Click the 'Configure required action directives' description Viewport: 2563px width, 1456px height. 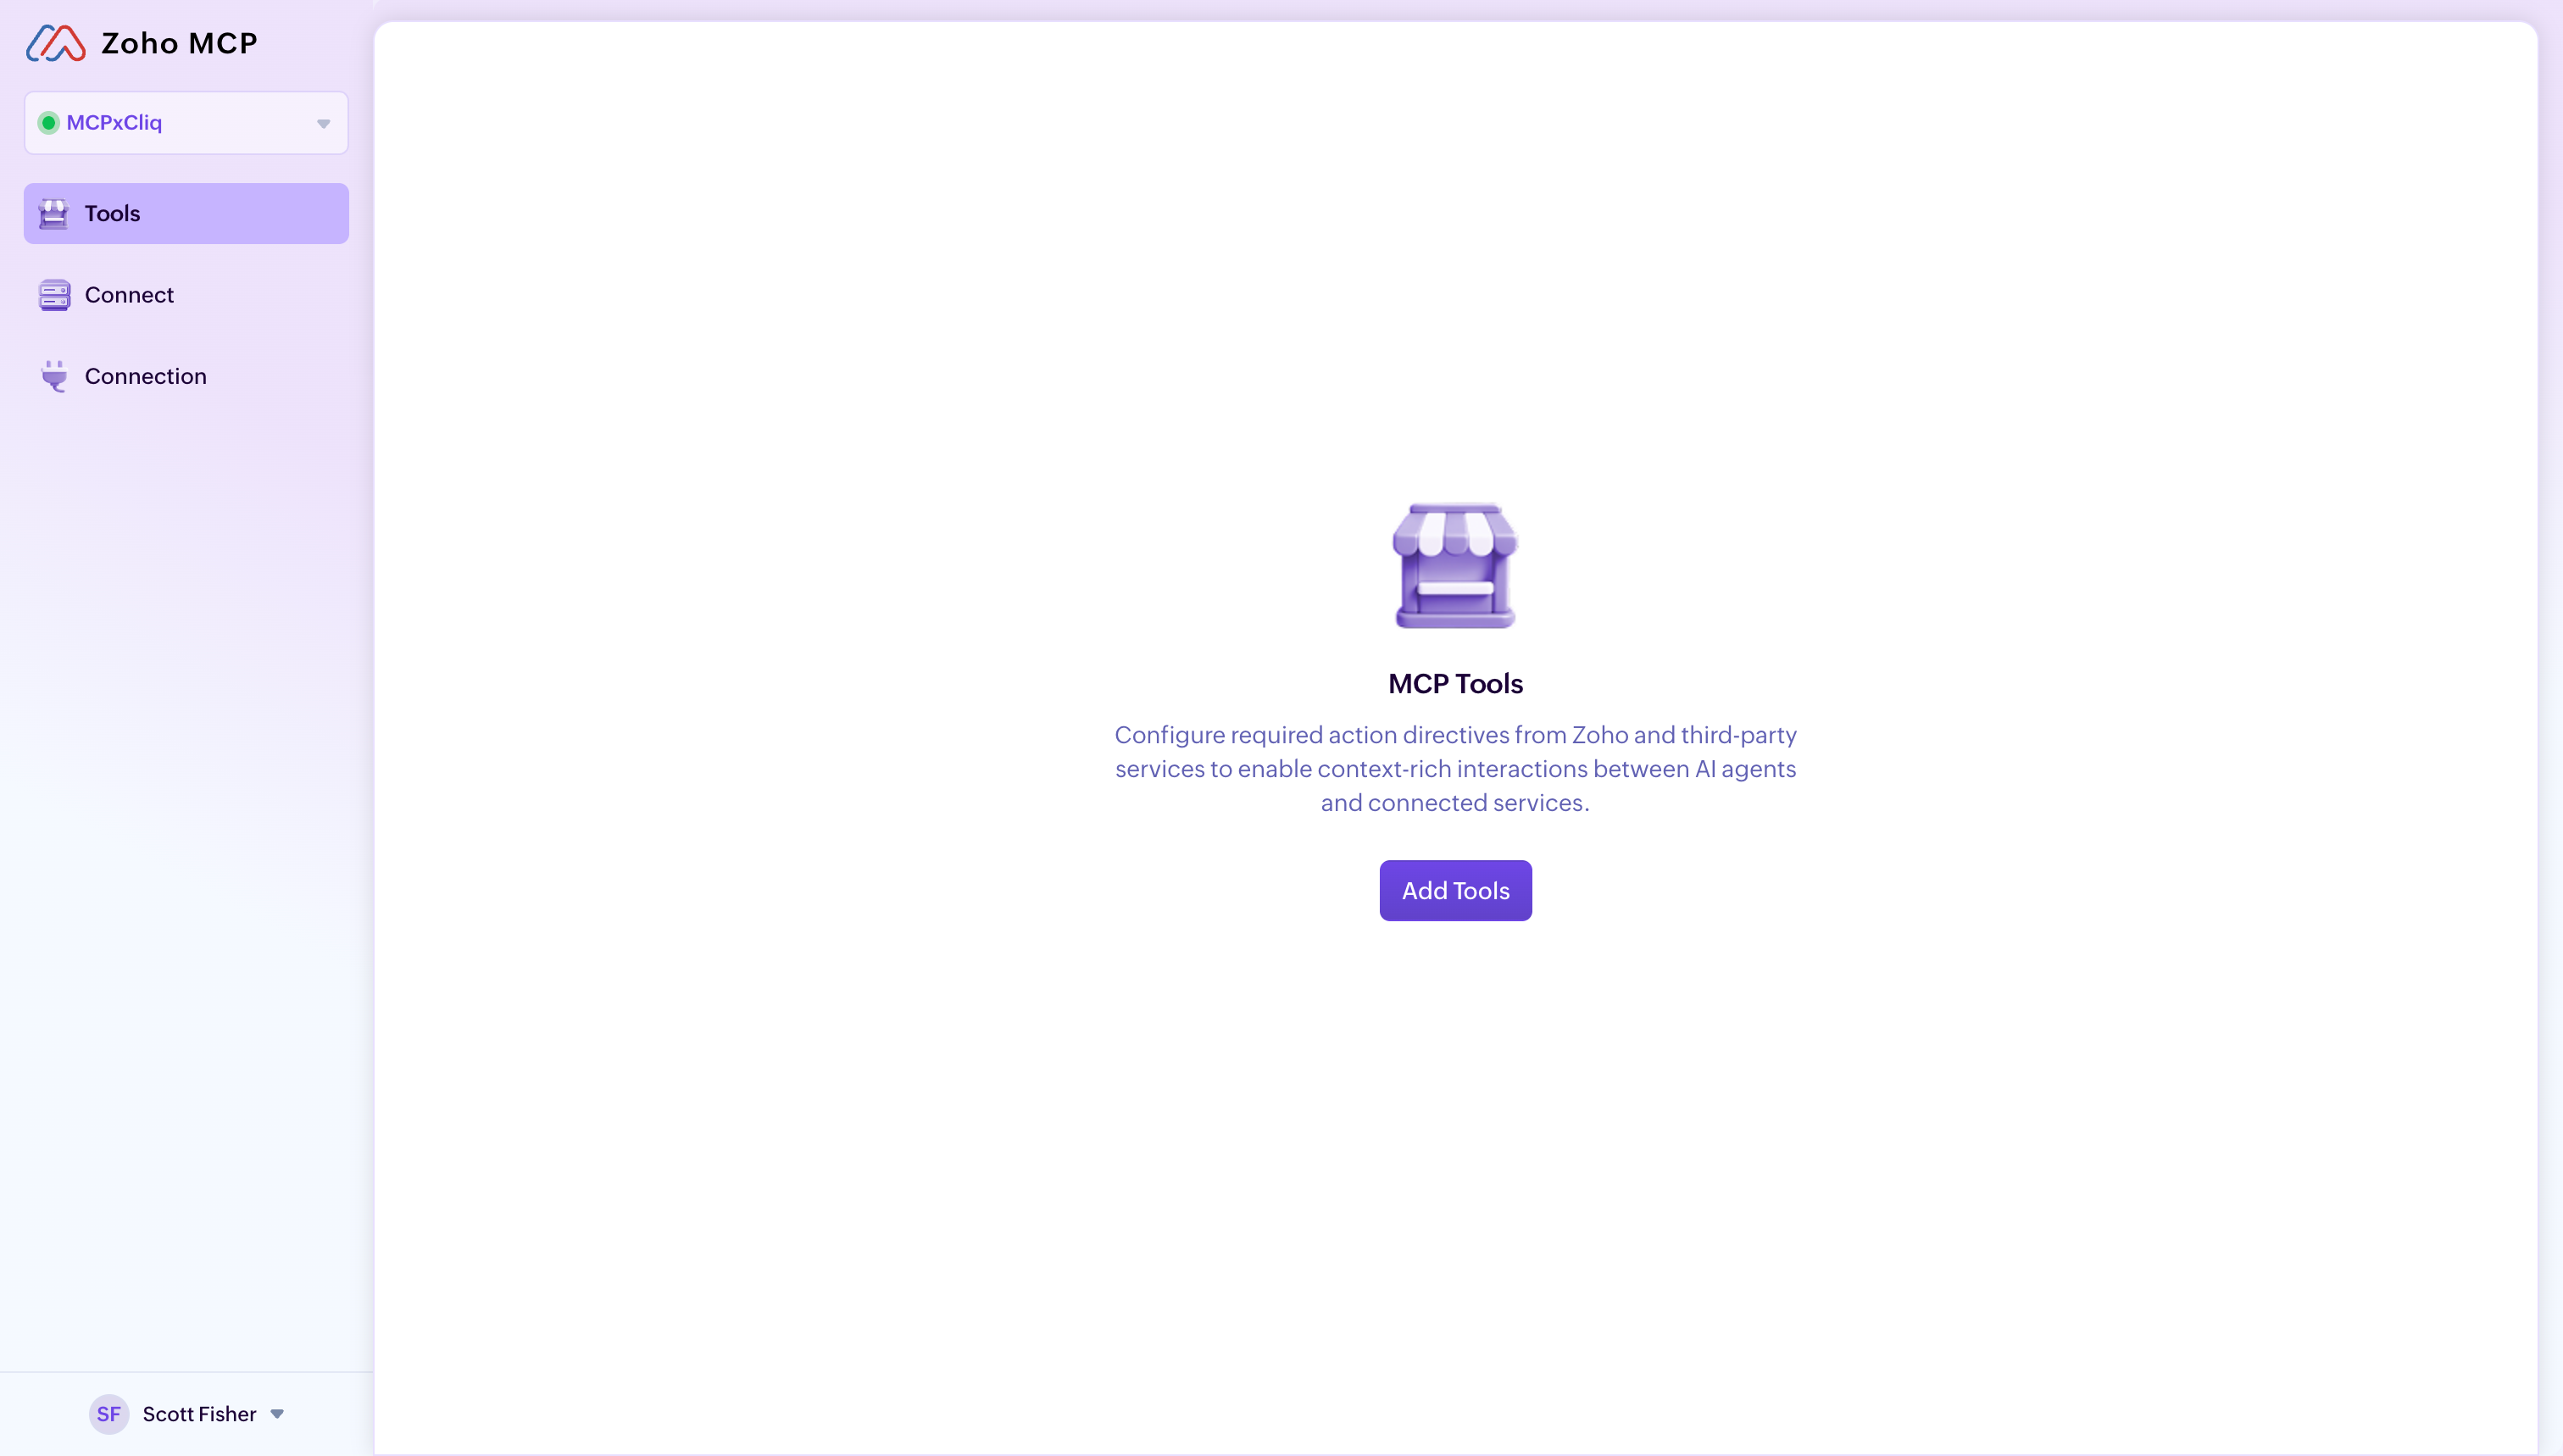point(1455,769)
